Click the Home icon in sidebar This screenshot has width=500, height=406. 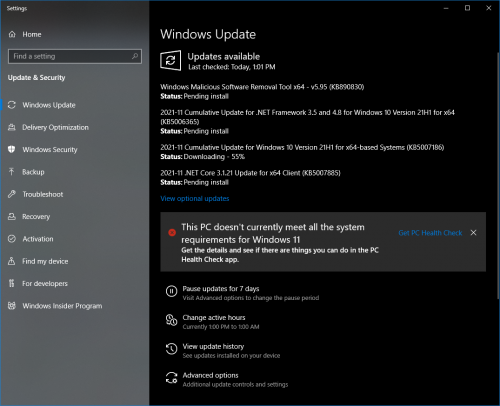pos(12,34)
